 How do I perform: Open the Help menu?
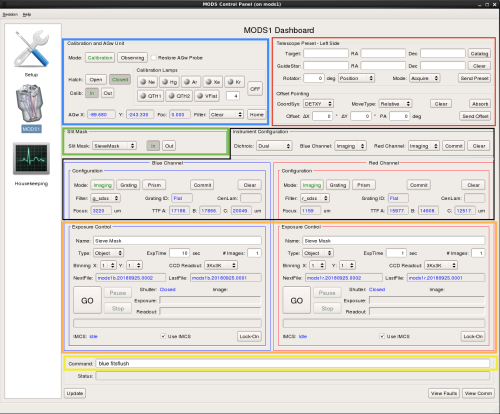click(27, 14)
